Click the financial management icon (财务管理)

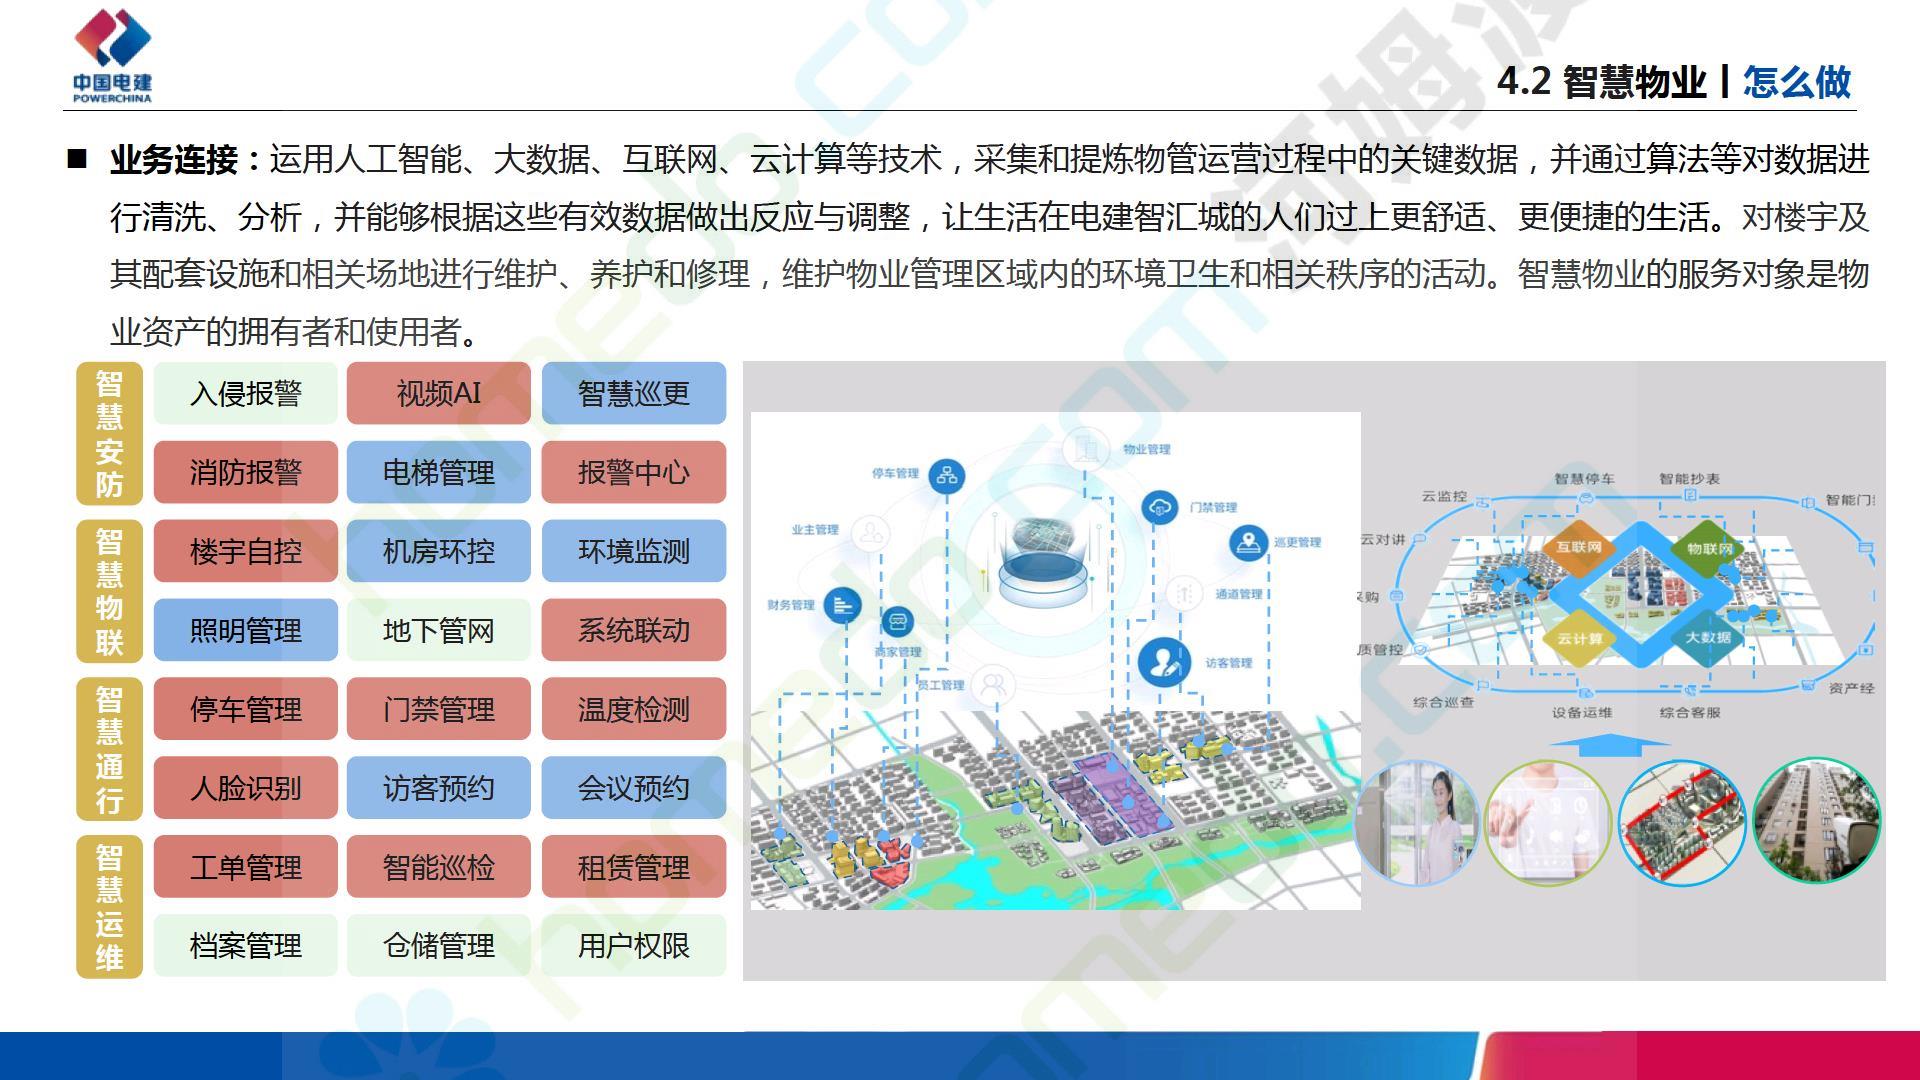(843, 605)
